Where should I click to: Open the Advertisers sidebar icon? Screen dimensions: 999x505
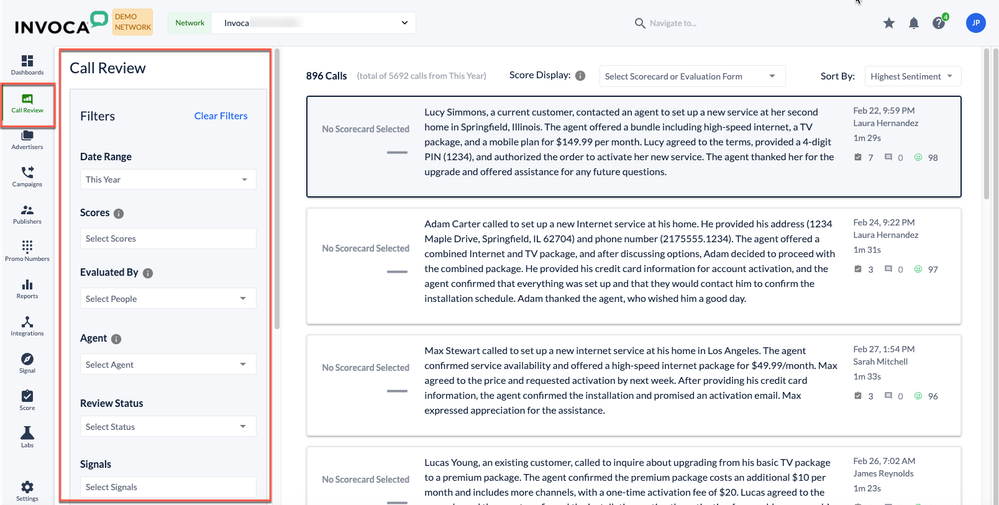pyautogui.click(x=27, y=138)
